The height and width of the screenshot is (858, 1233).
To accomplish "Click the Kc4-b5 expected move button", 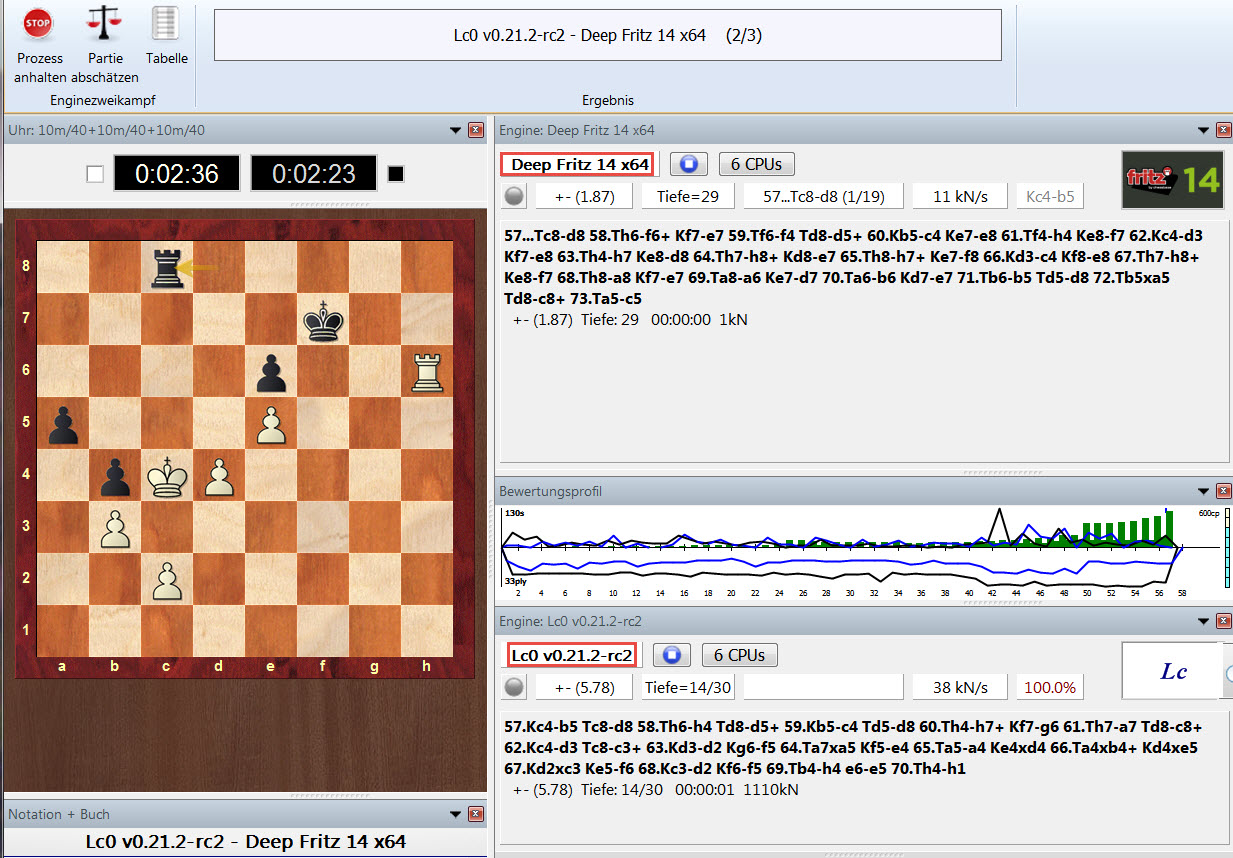I will pos(1050,196).
